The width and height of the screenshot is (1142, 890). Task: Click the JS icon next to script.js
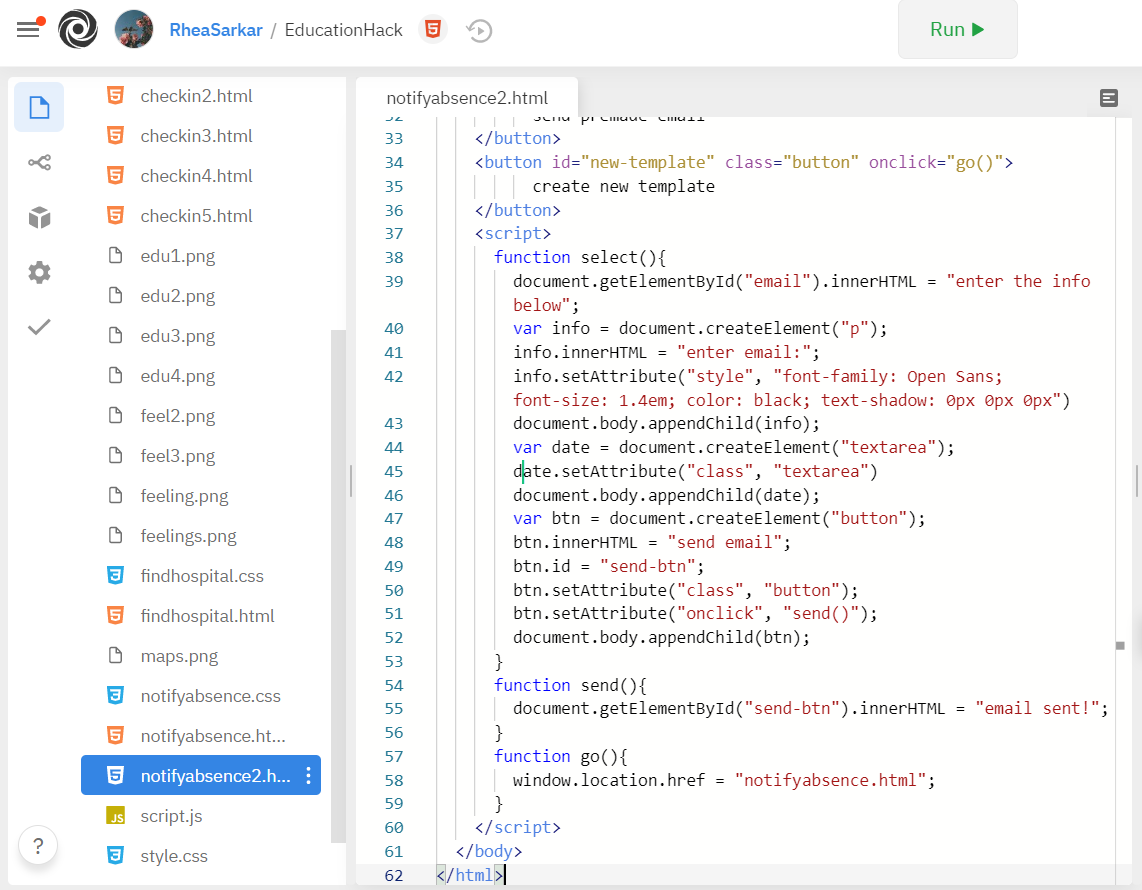click(115, 816)
